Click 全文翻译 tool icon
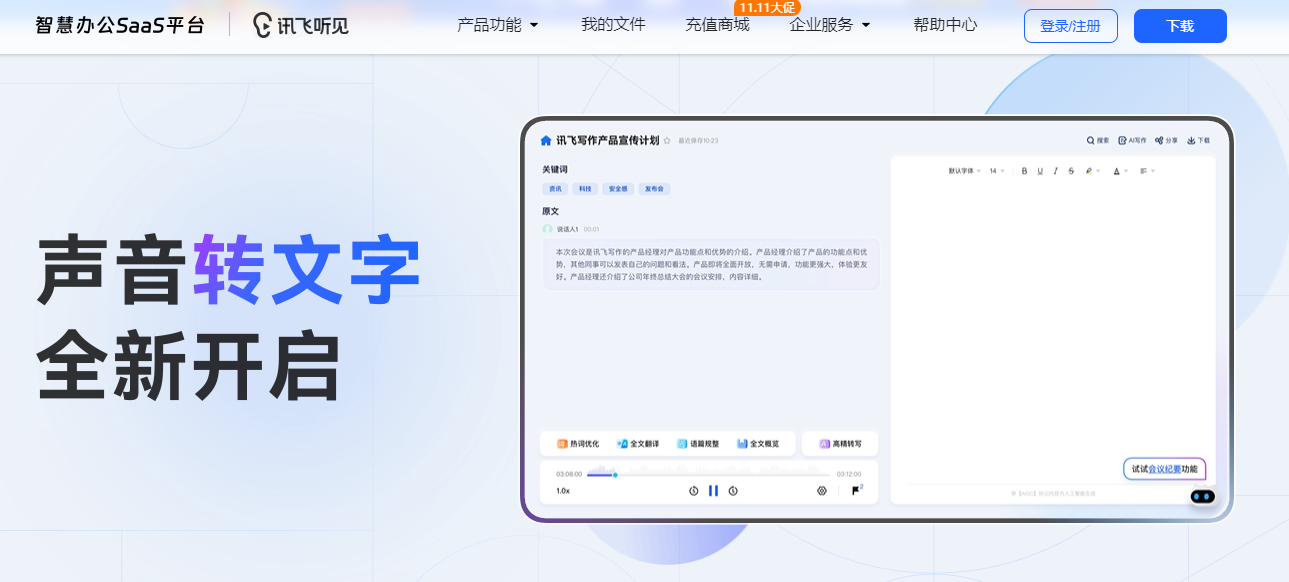This screenshot has height=582, width=1289. tap(622, 443)
